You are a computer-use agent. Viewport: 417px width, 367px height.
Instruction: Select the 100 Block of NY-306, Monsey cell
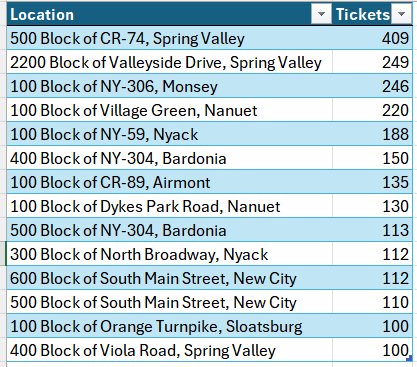pos(169,86)
